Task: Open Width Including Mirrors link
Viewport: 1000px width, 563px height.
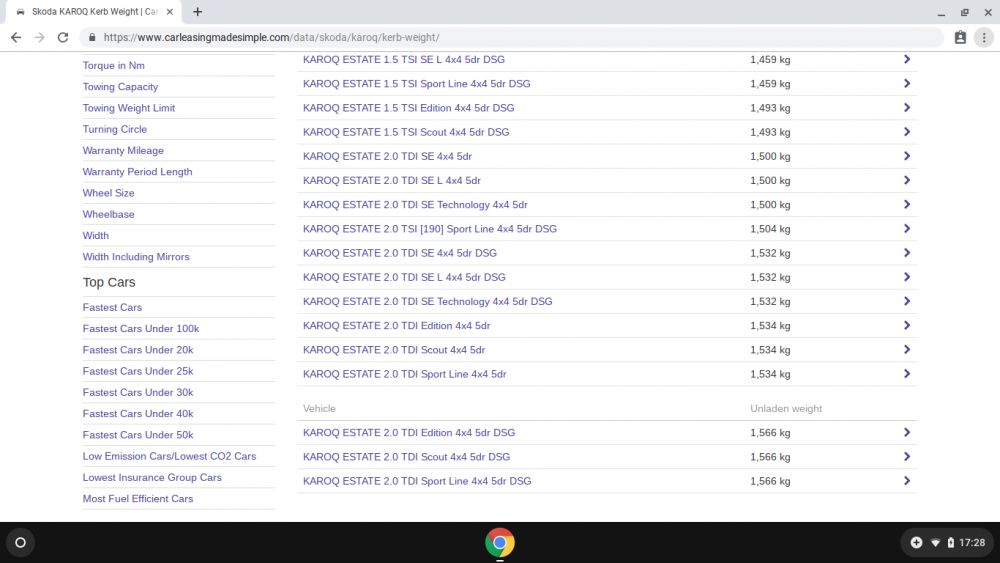Action: click(136, 257)
